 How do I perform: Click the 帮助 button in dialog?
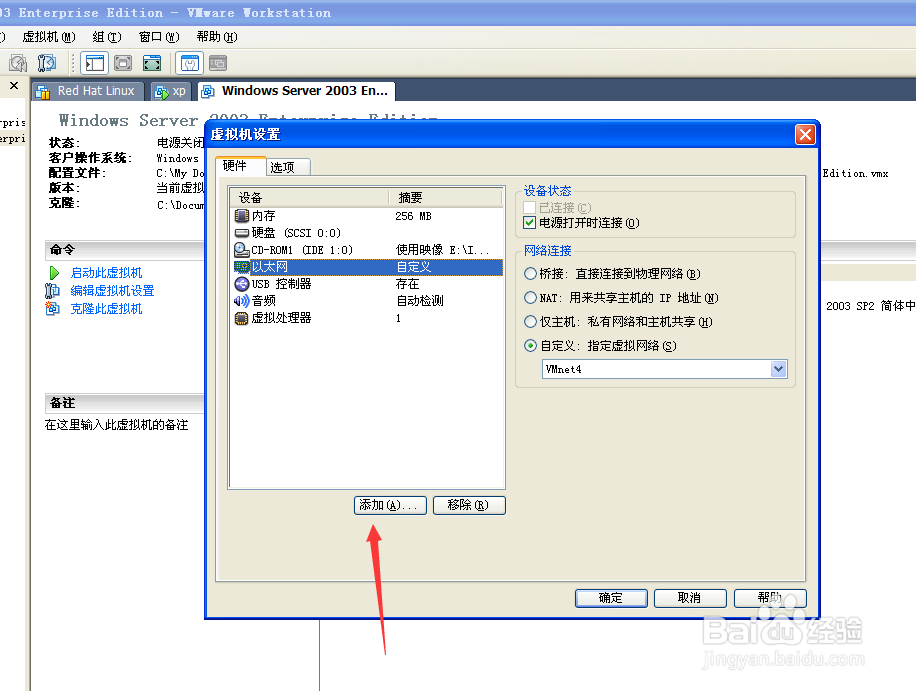[770, 598]
